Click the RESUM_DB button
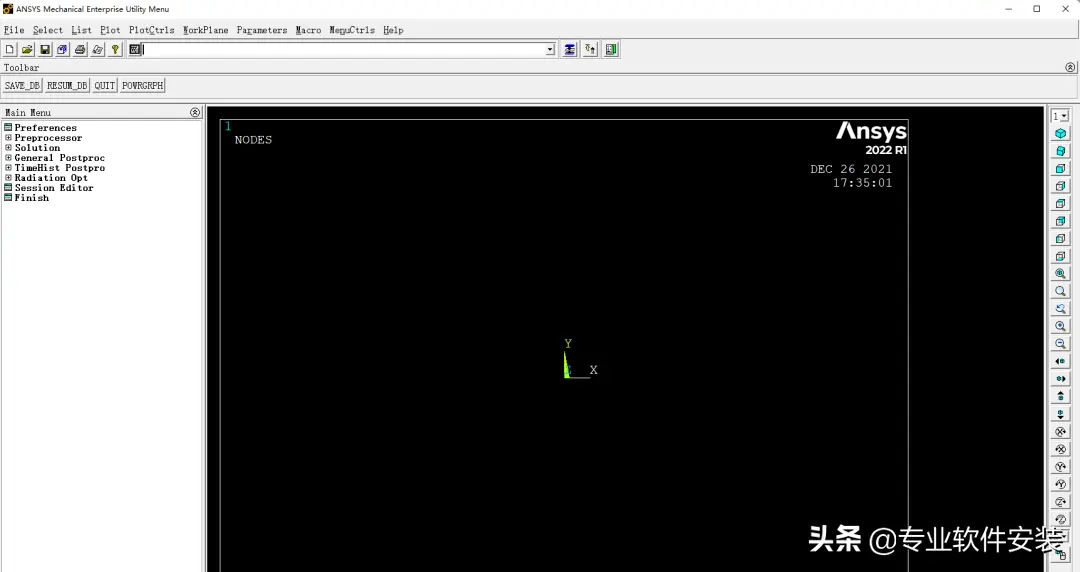The image size is (1080, 572). [67, 85]
